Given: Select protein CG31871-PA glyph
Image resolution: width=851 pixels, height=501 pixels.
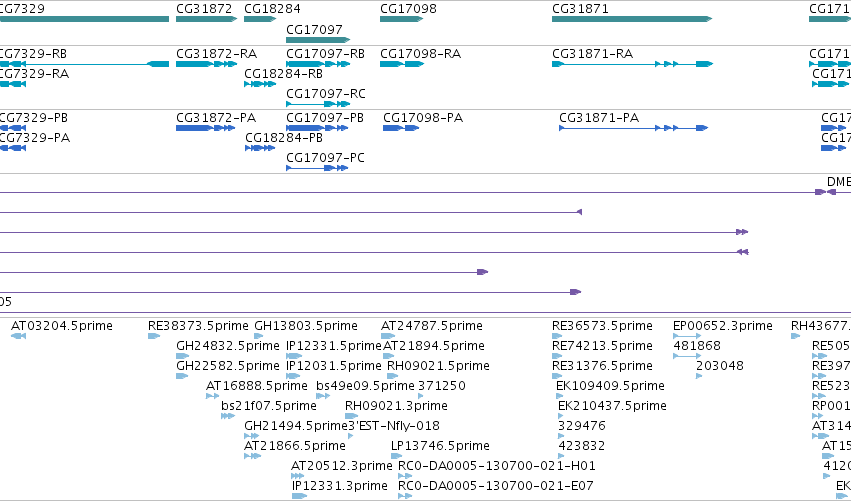Looking at the screenshot, I should pos(634,128).
